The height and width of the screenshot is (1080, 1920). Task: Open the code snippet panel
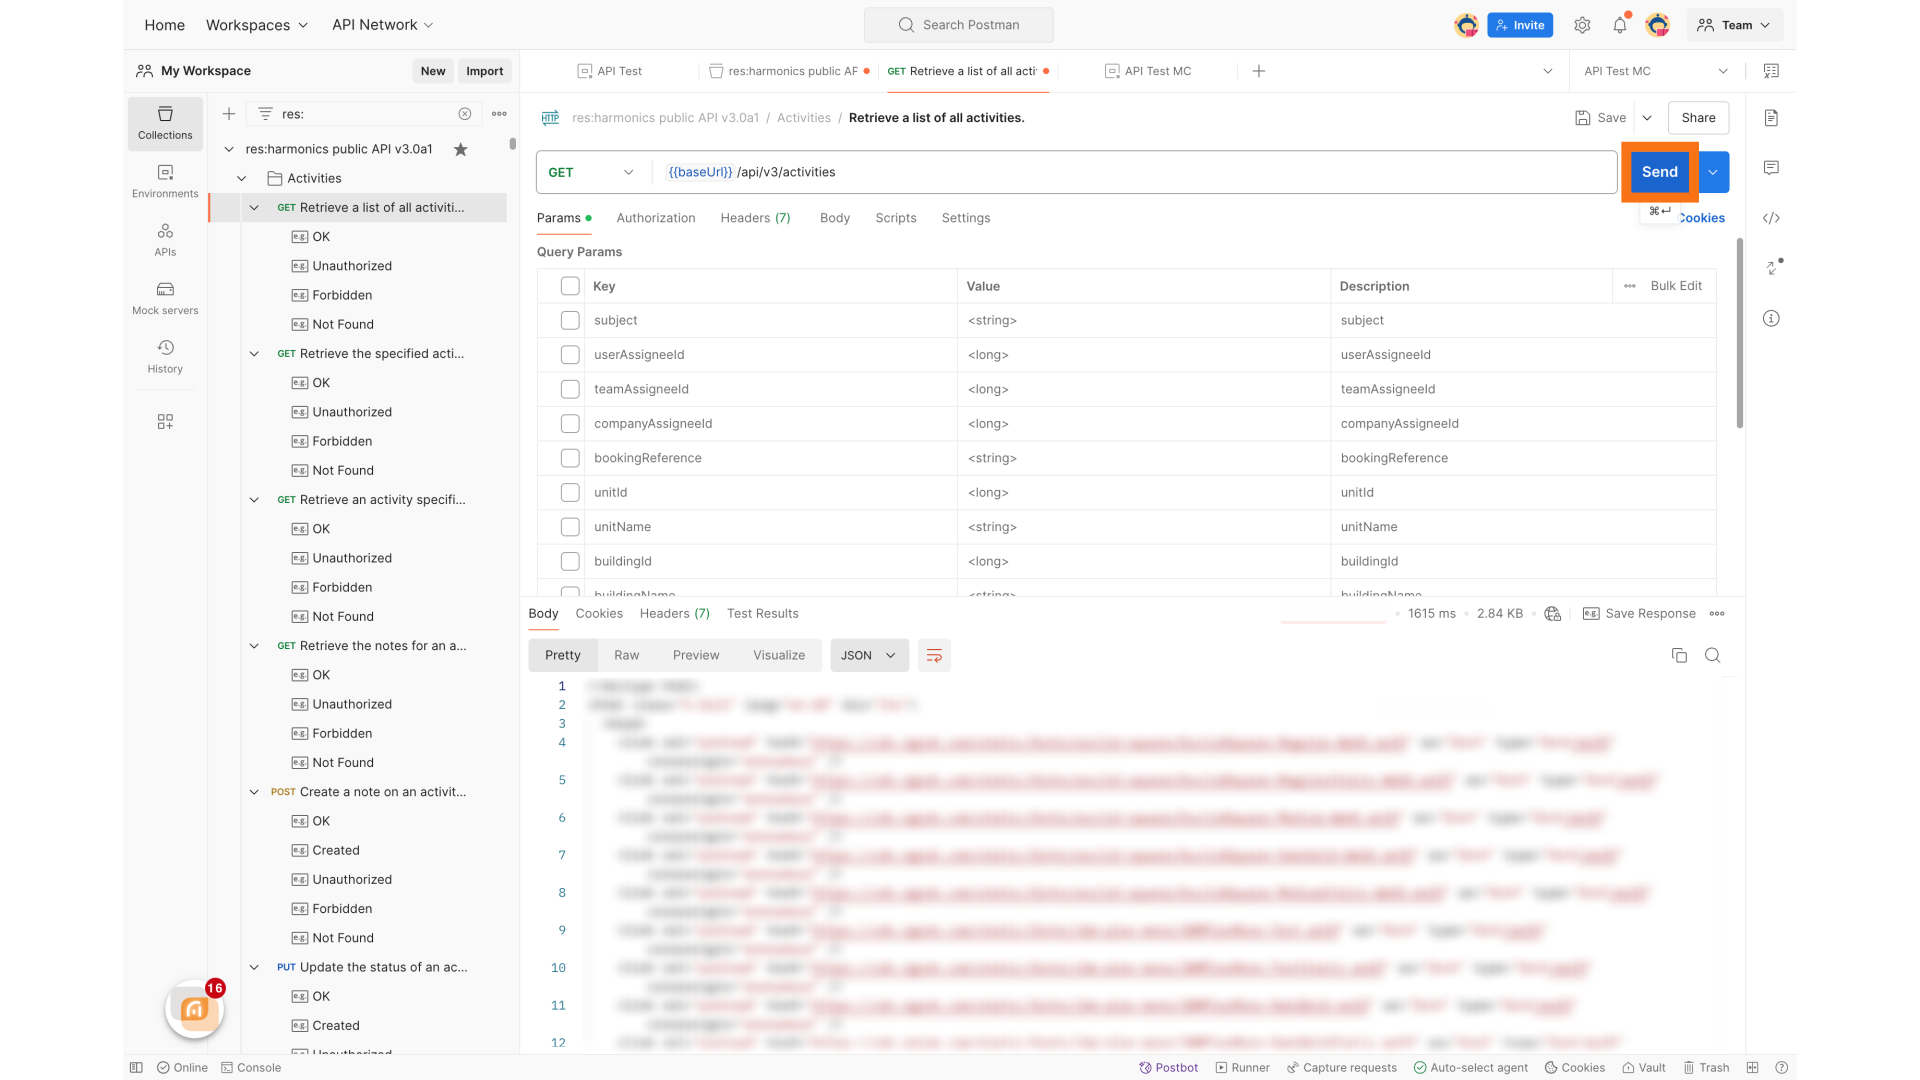(x=1771, y=218)
